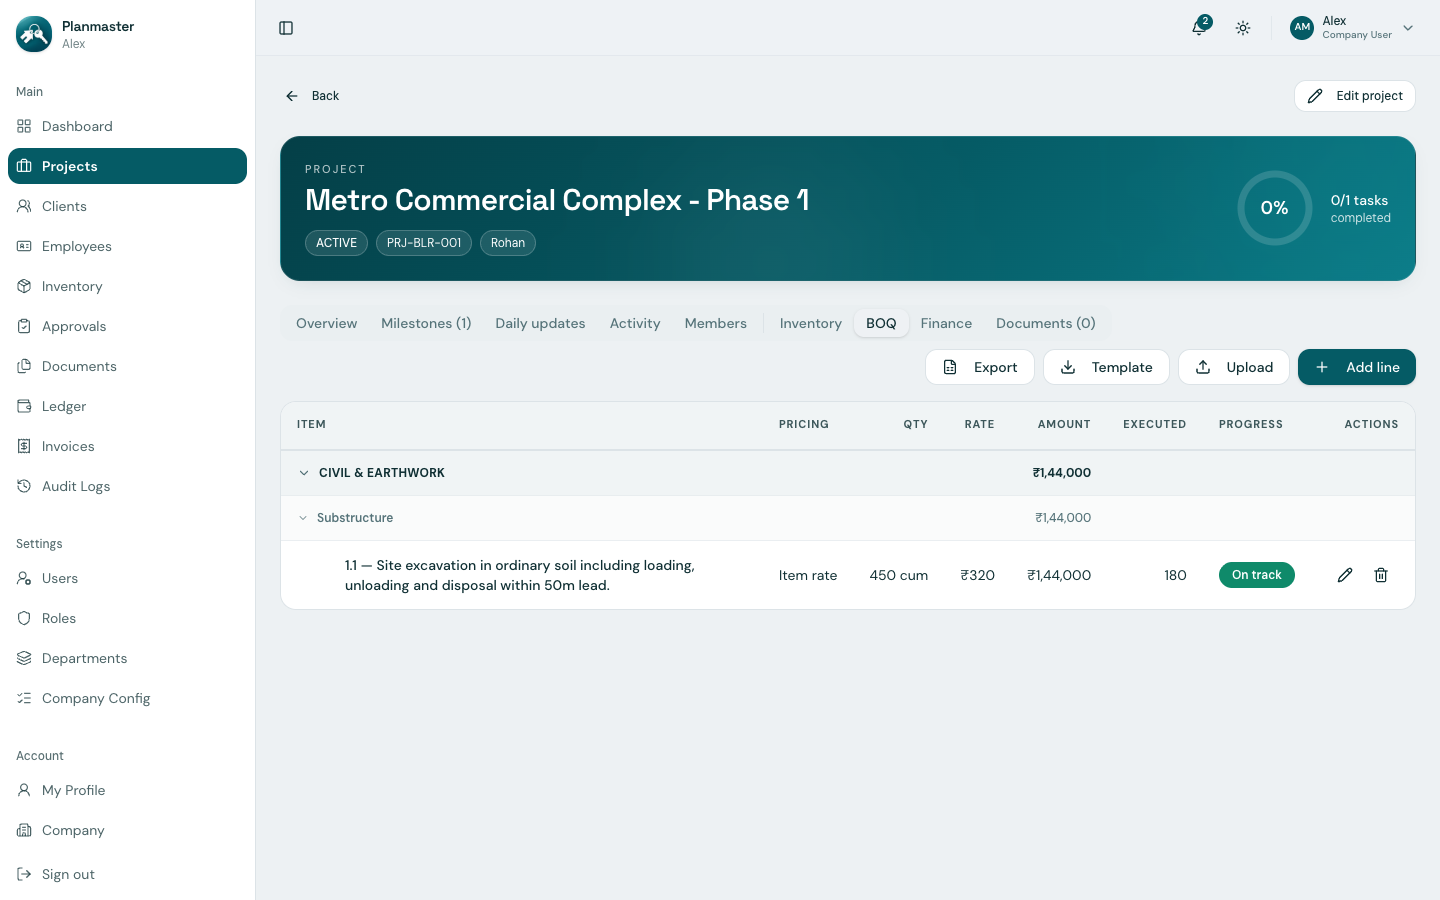Viewport: 1440px width, 900px height.
Task: Click Edit project button
Action: click(x=1355, y=96)
